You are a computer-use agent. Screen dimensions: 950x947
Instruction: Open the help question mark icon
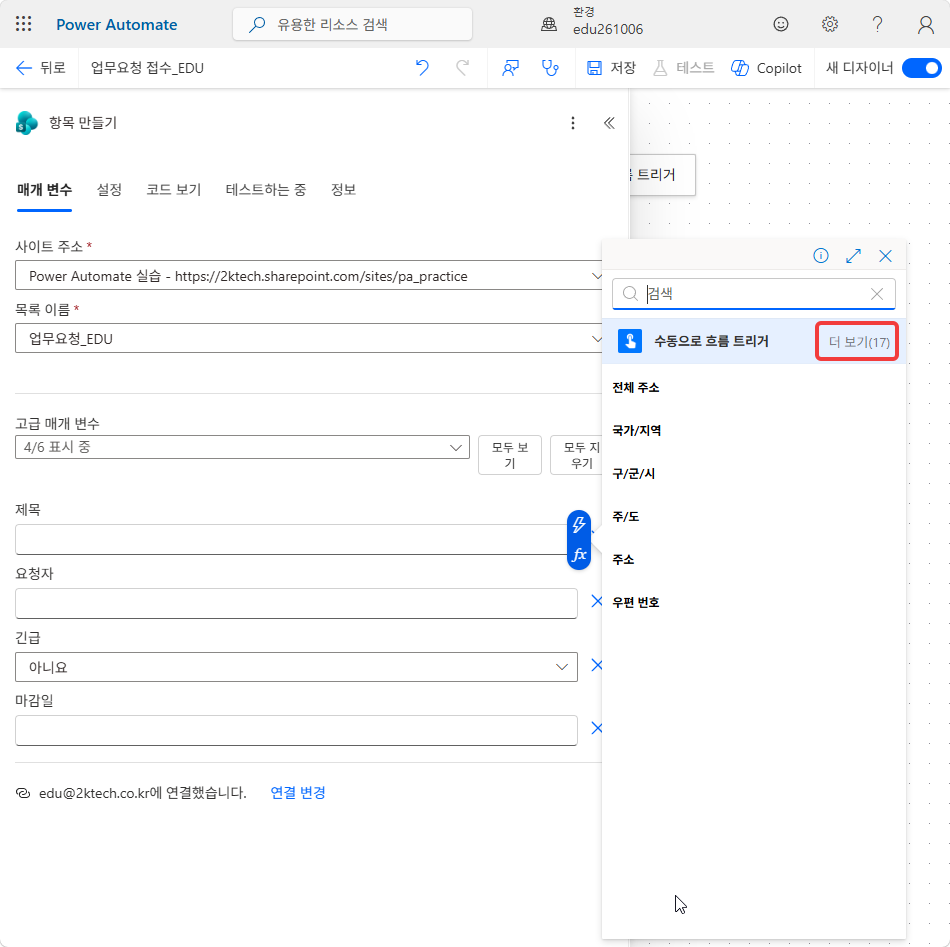pyautogui.click(x=877, y=24)
